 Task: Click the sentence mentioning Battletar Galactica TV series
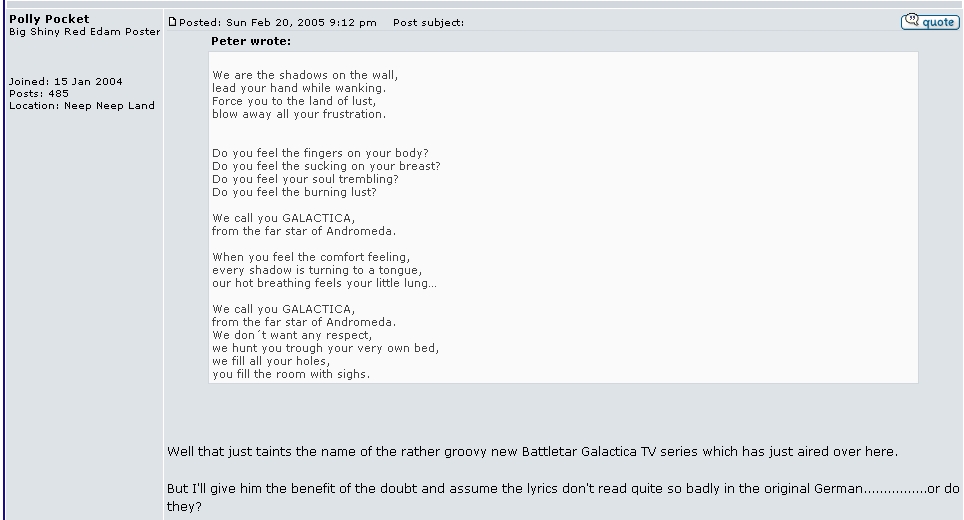[532, 452]
